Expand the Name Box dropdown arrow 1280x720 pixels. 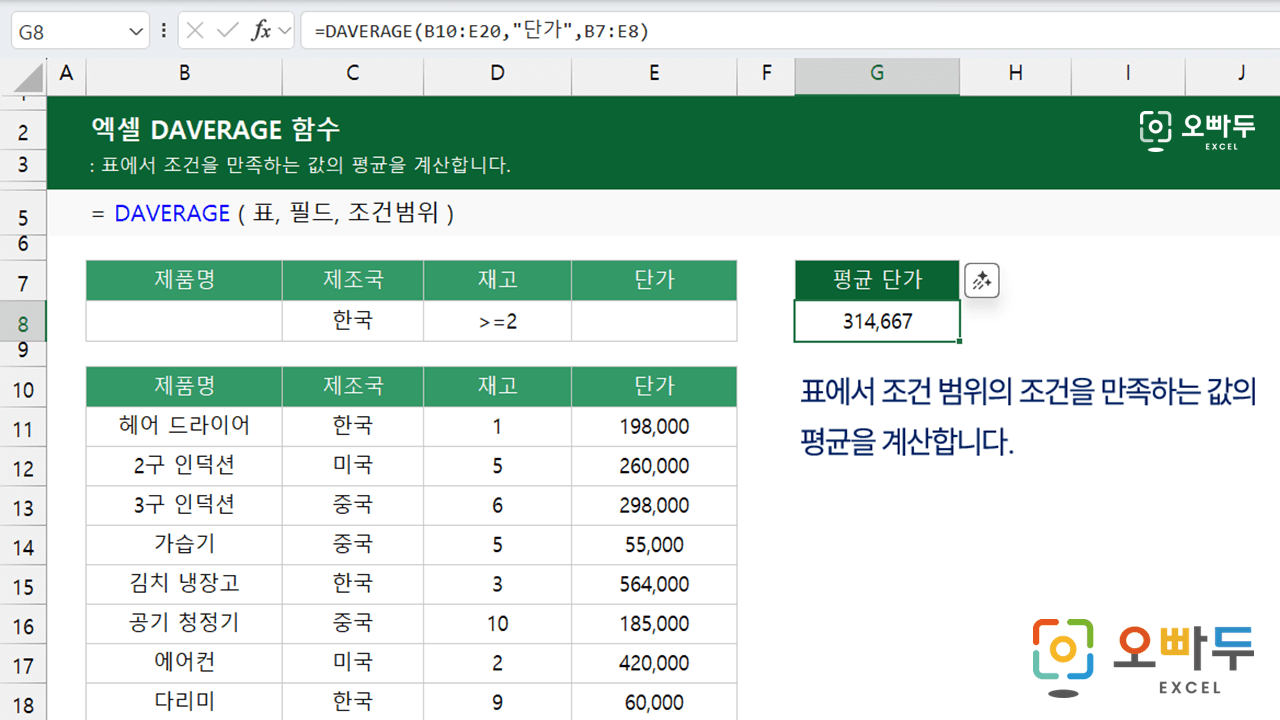[x=137, y=32]
